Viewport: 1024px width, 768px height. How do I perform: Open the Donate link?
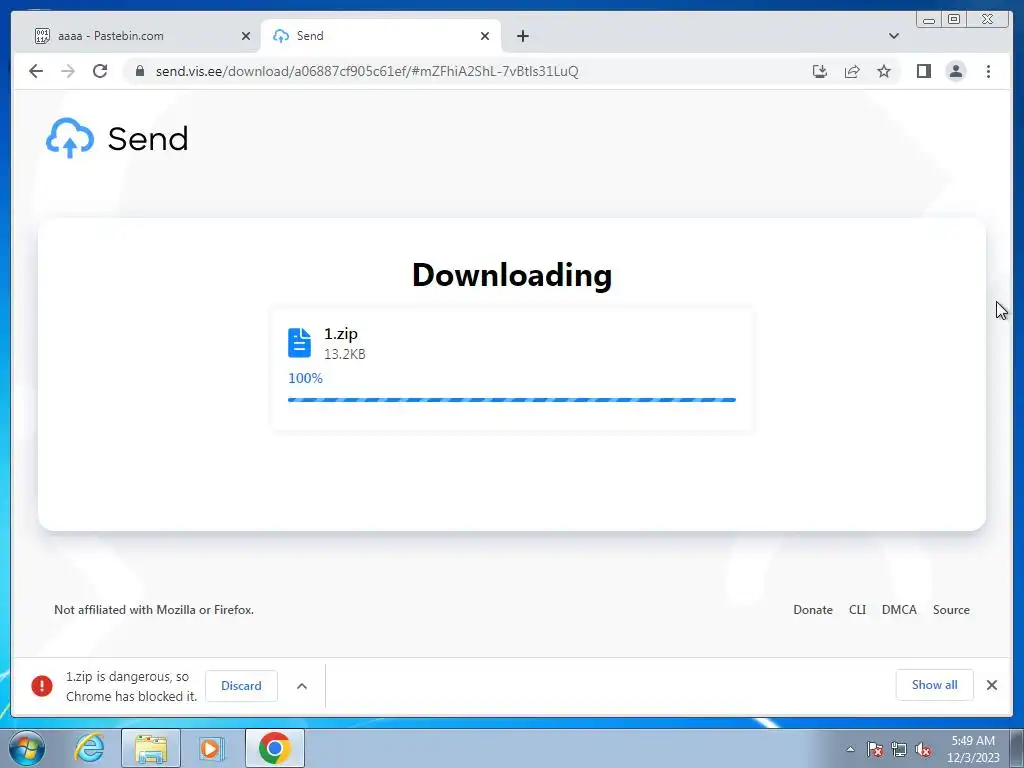[x=813, y=609]
